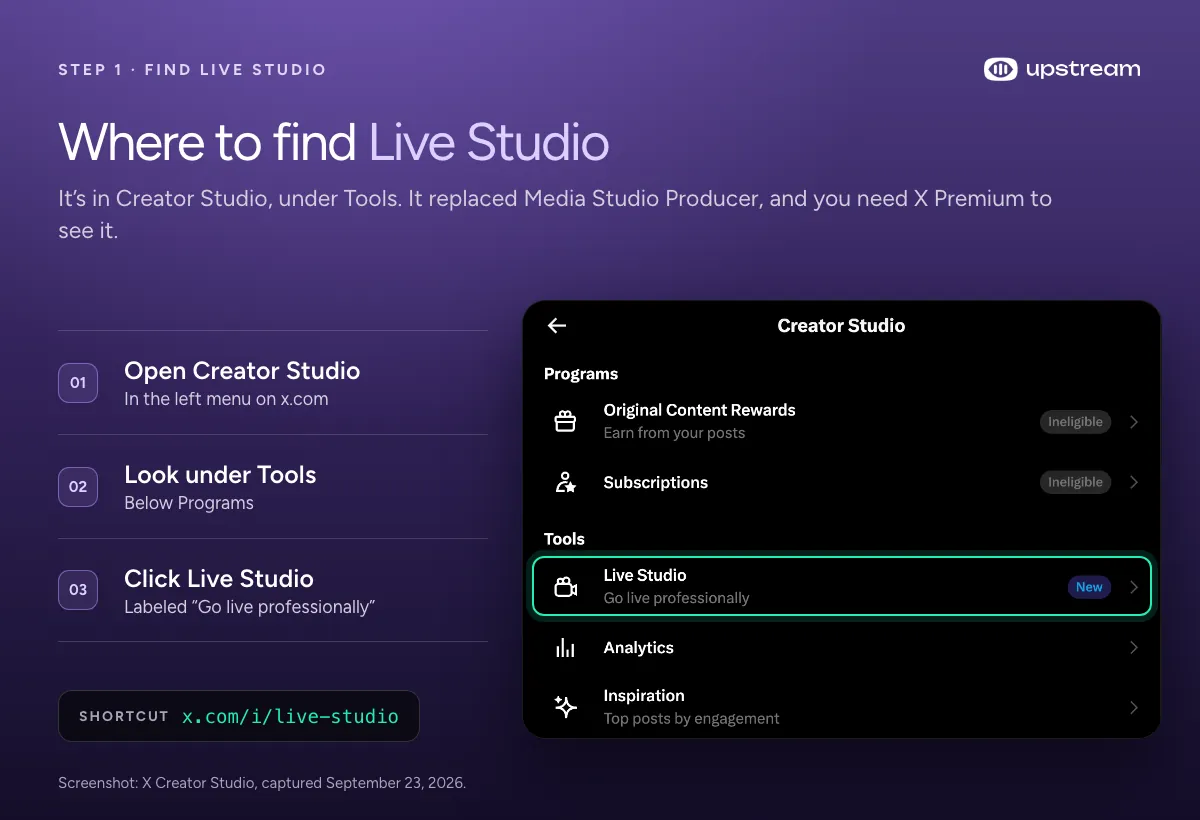Click the "Where to find Live Studio" headline
This screenshot has width=1200, height=820.
[x=334, y=142]
